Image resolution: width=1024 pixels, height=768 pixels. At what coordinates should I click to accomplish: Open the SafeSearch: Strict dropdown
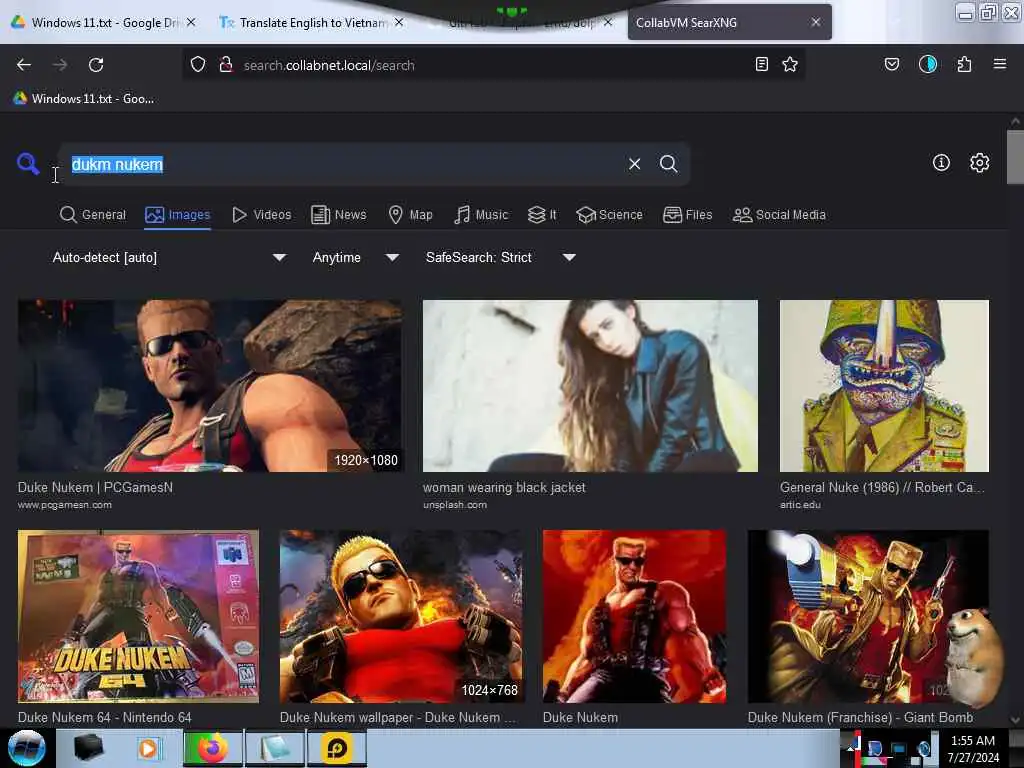tap(500, 257)
